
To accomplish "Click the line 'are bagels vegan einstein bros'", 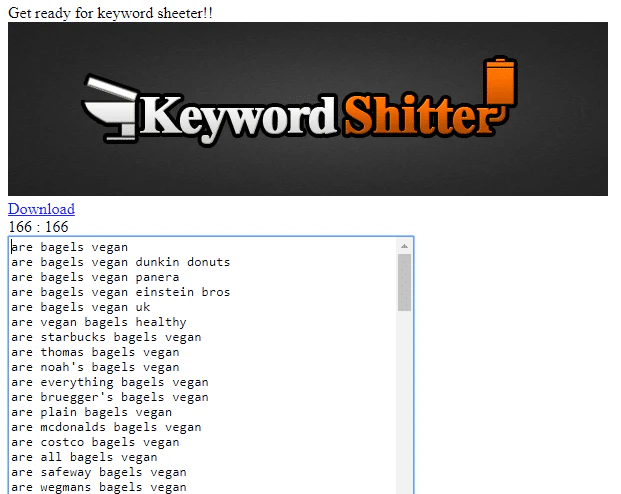I will 120,292.
